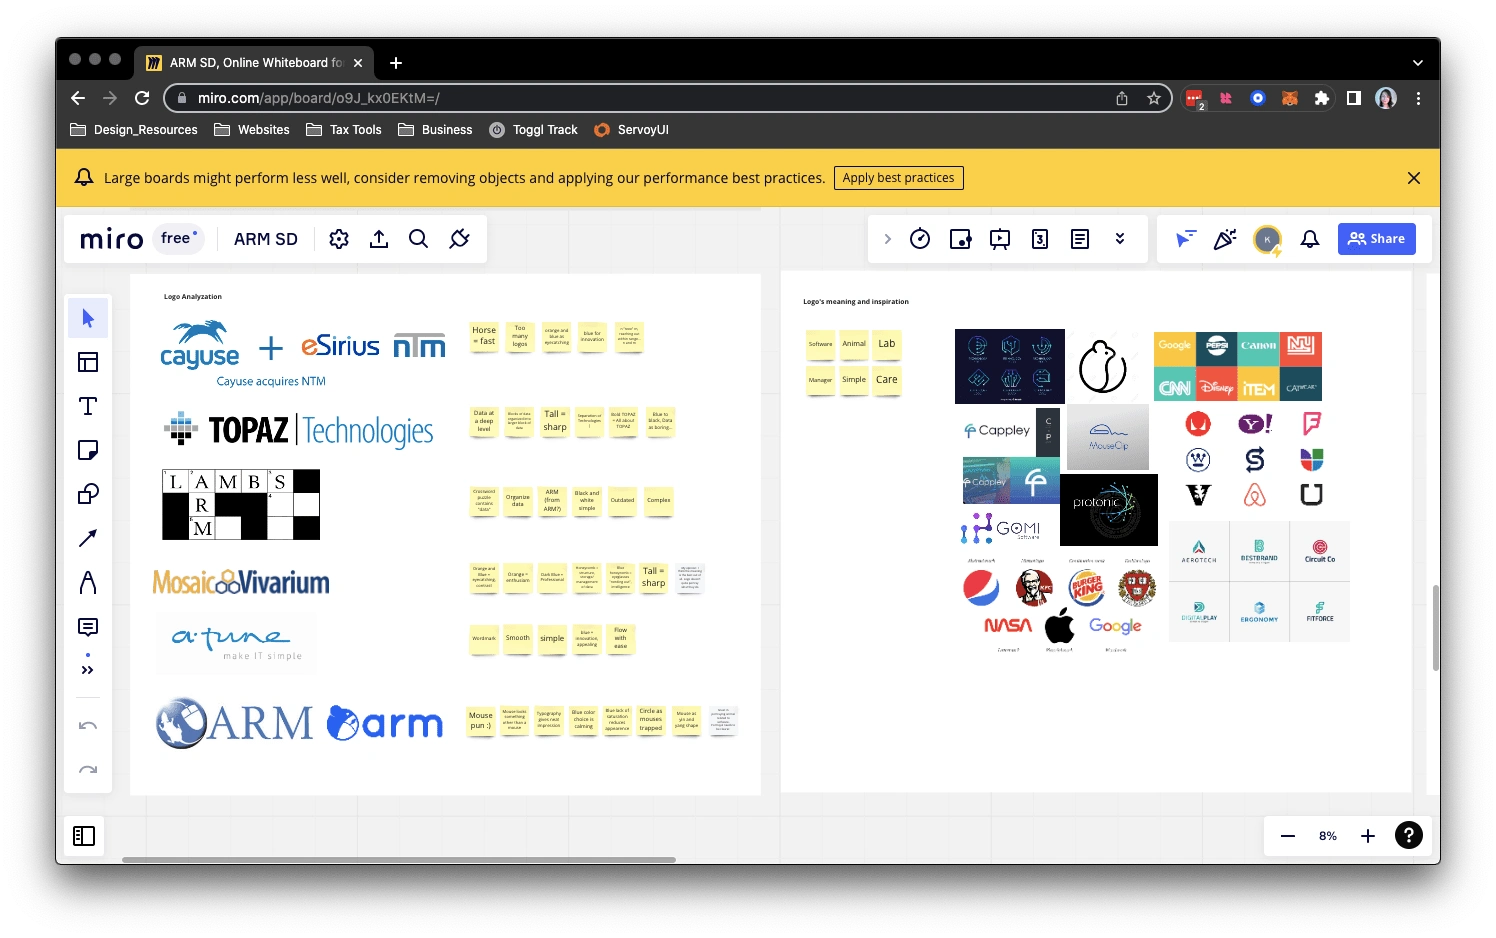
Task: Click the Redo arrow
Action: (x=88, y=770)
